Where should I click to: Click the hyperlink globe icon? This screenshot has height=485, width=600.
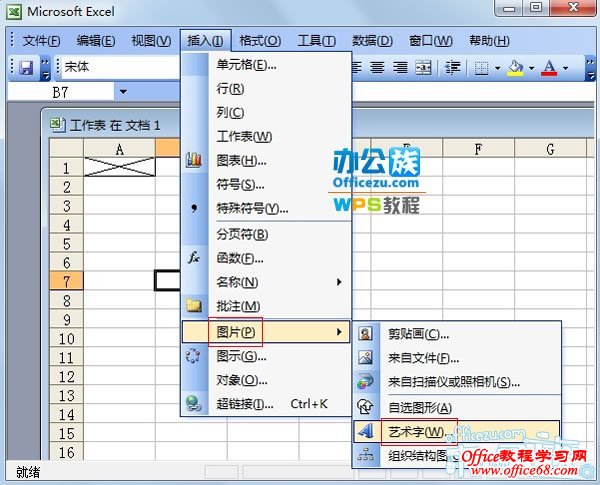194,403
